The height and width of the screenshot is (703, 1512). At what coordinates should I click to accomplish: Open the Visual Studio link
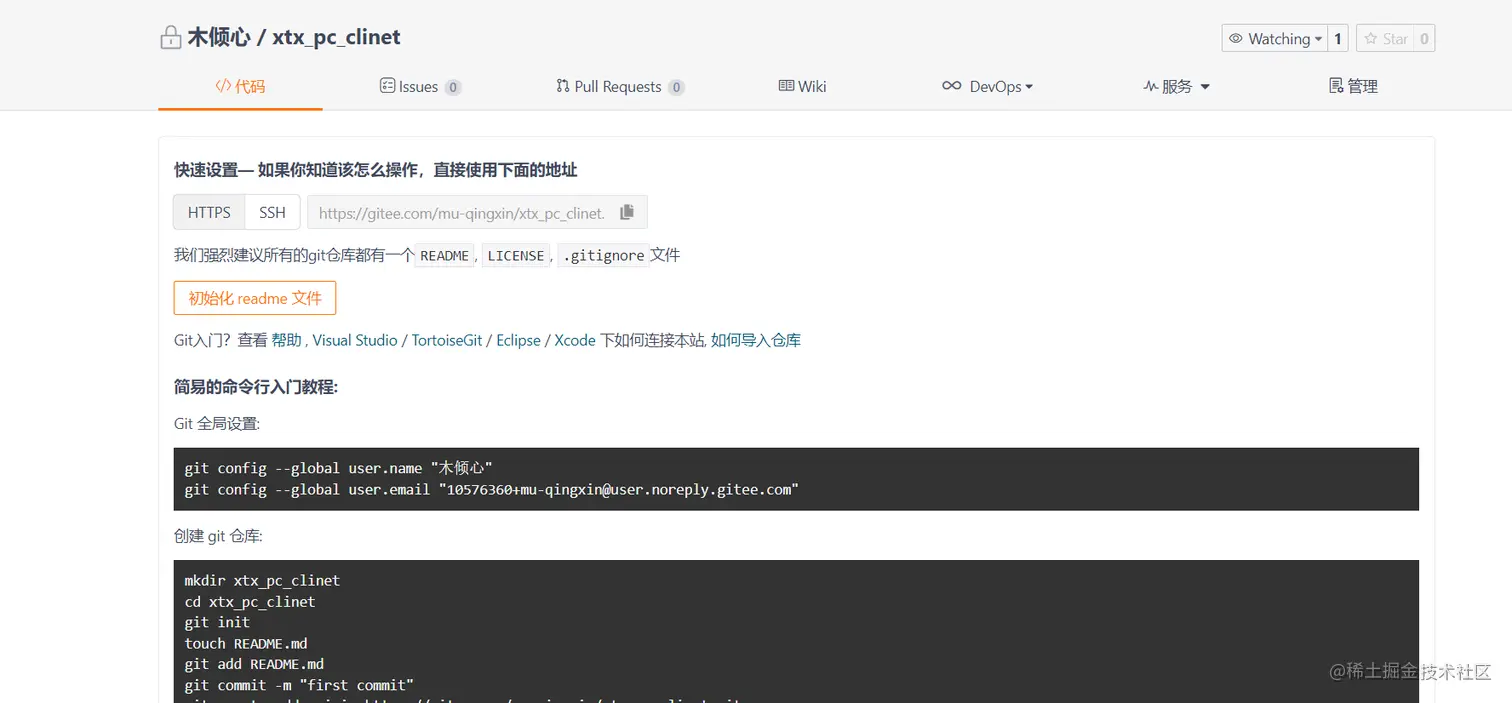pos(355,340)
